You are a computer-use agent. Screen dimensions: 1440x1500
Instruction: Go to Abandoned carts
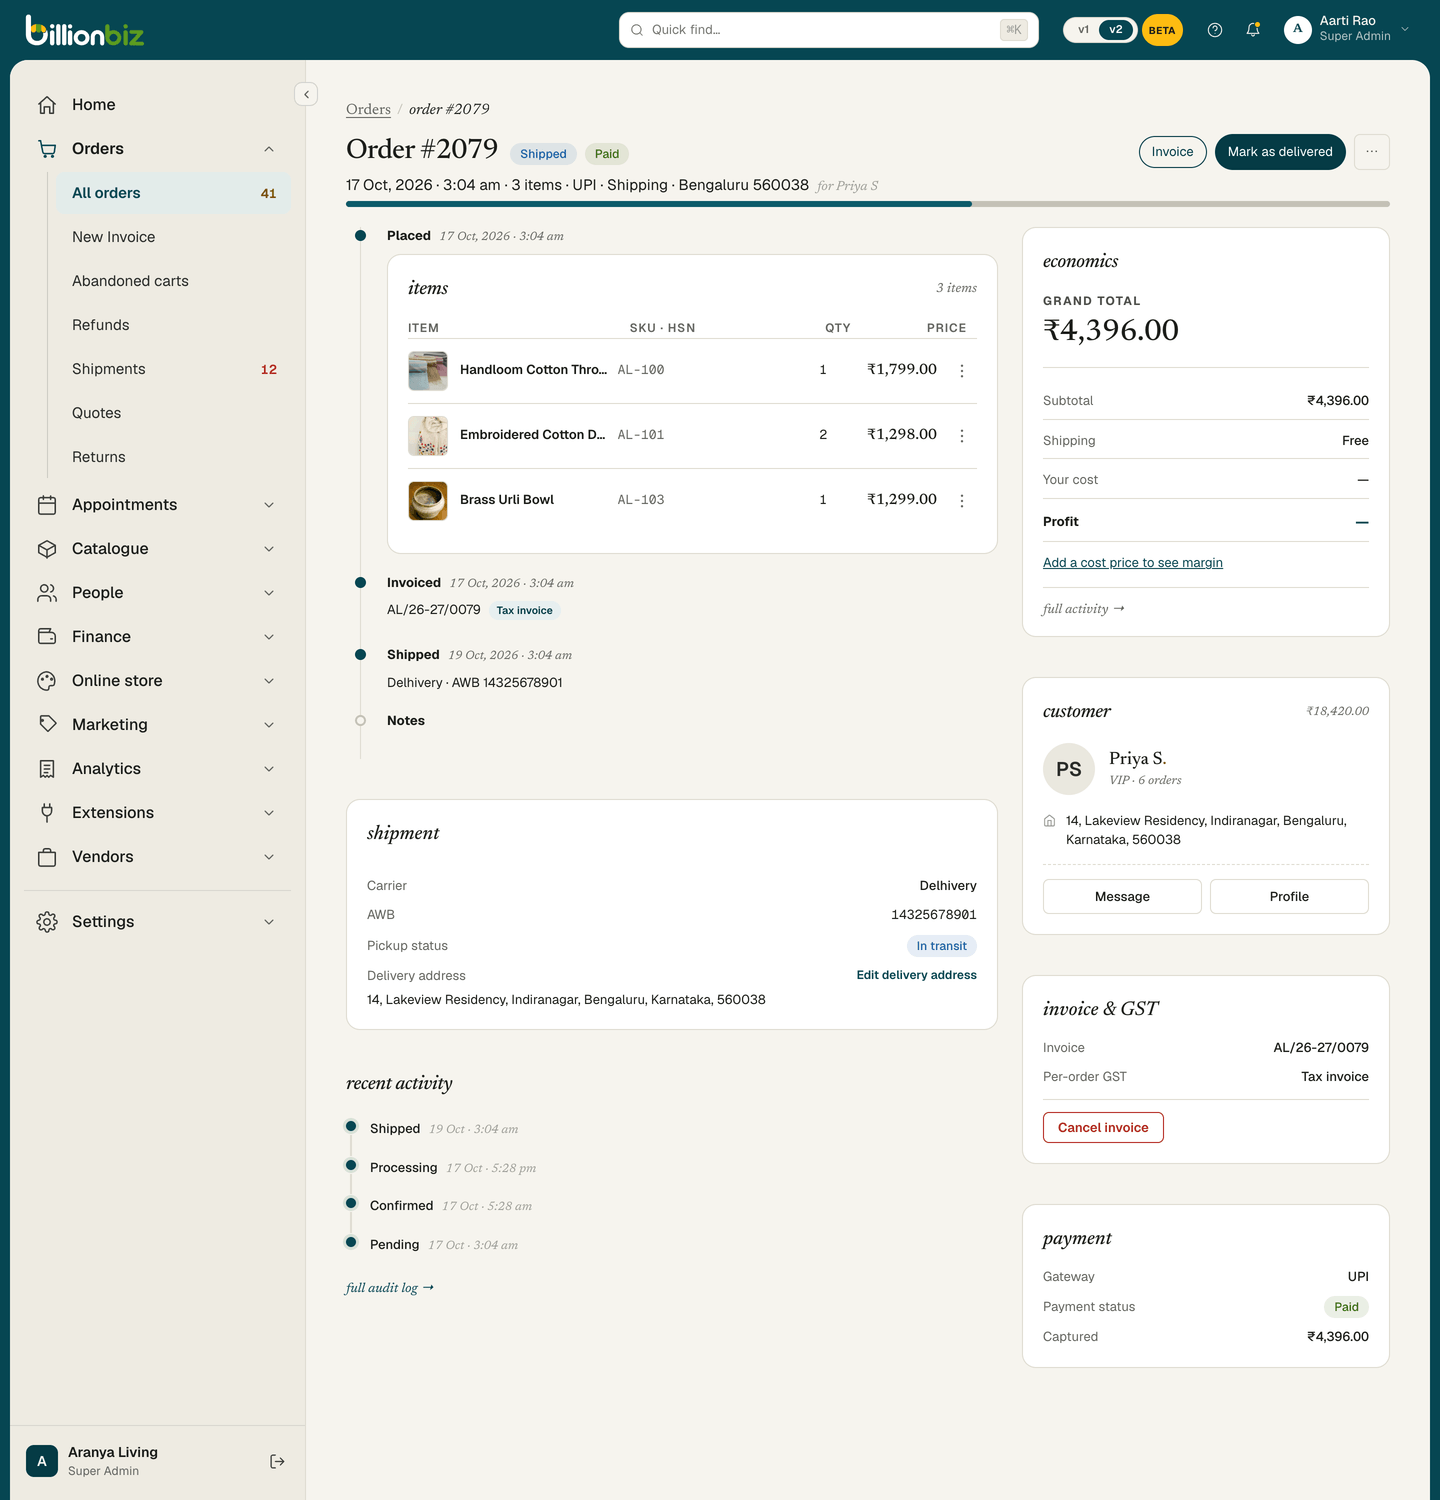[x=174, y=281]
